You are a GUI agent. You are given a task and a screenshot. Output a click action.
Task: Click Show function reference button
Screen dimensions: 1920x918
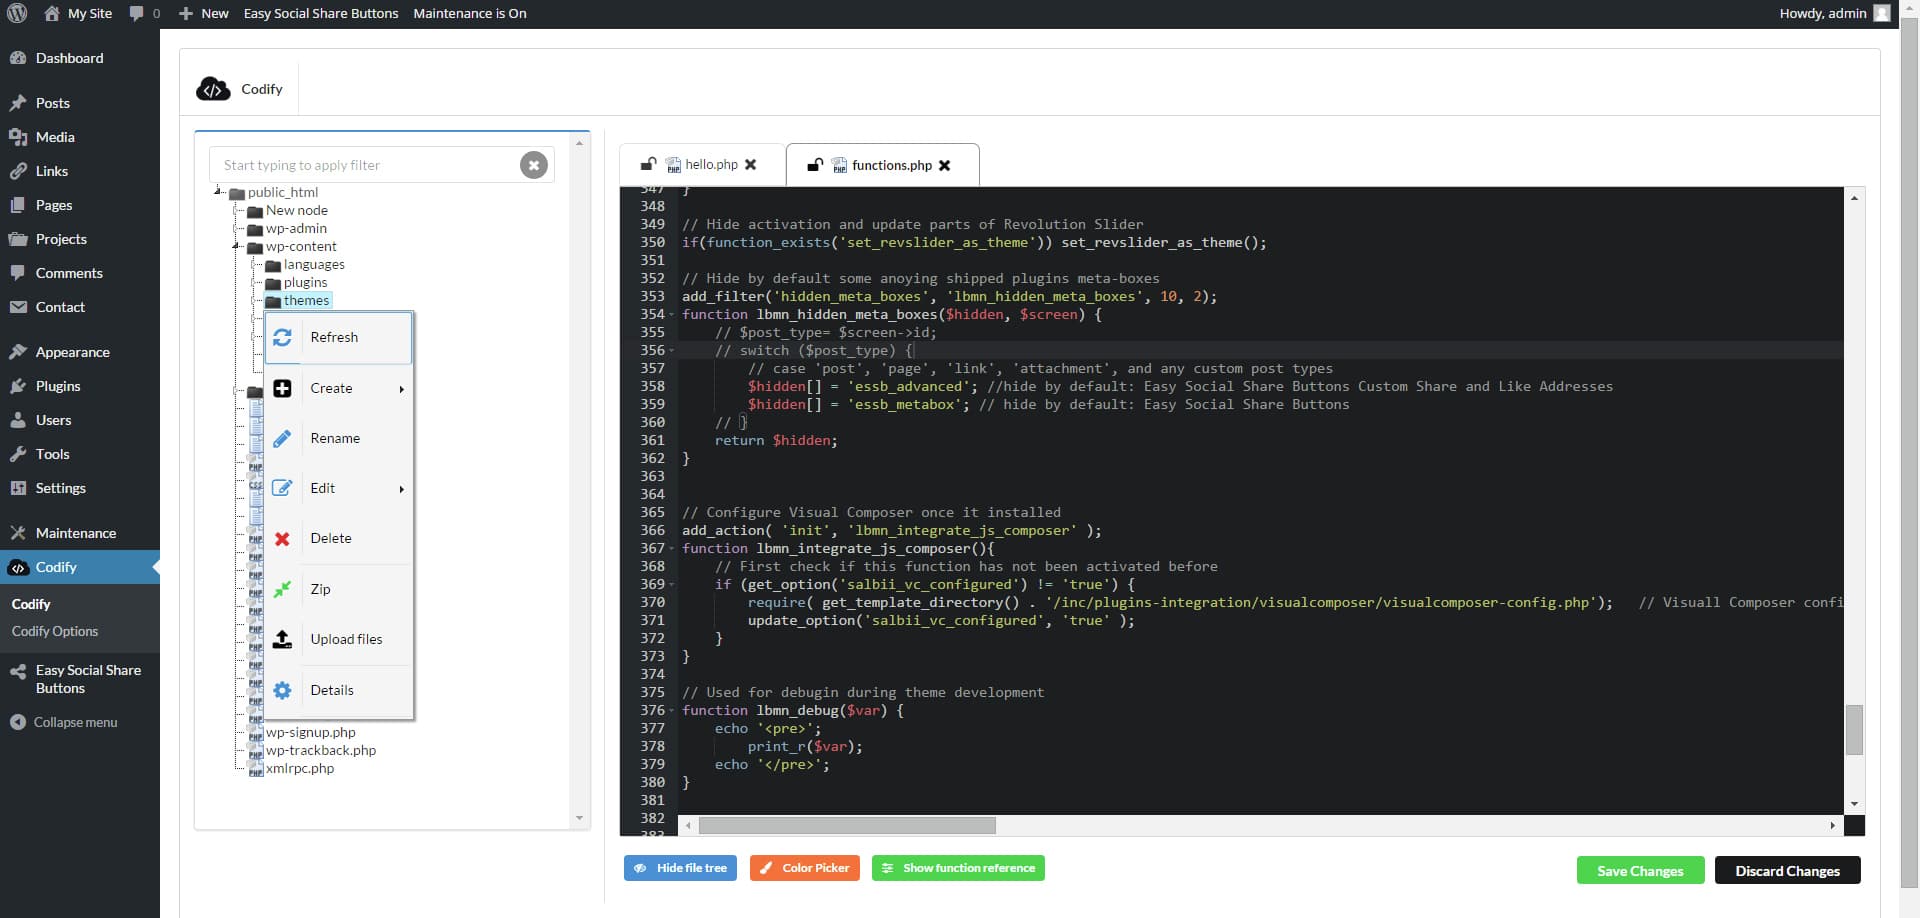tap(958, 868)
